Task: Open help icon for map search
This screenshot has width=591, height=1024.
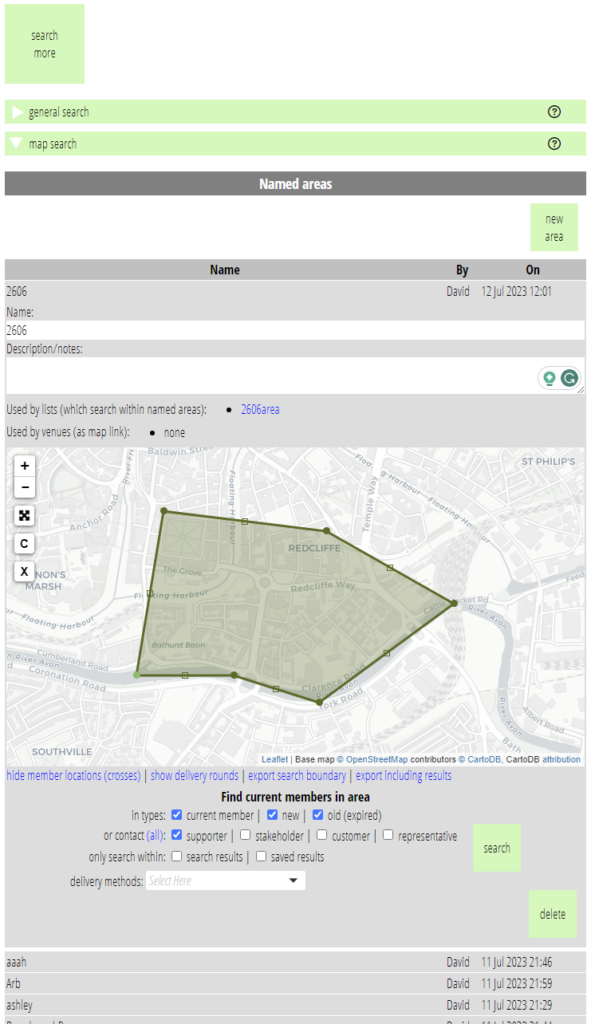Action: pos(554,144)
